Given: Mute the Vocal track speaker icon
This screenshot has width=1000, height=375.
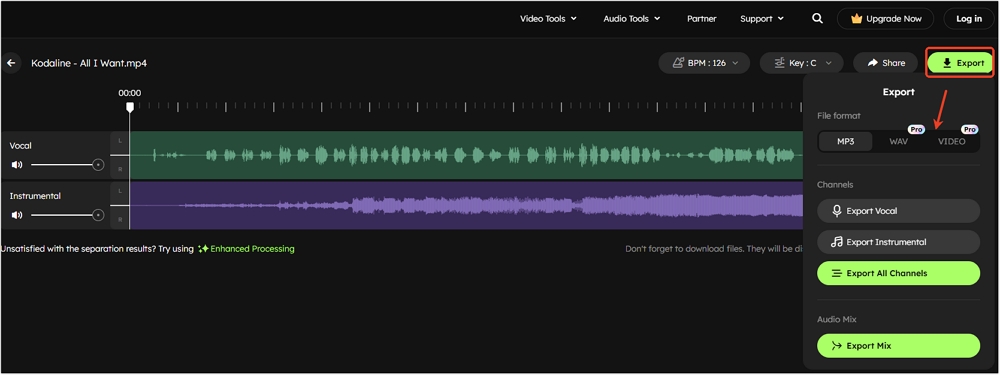Looking at the screenshot, I should [17, 165].
